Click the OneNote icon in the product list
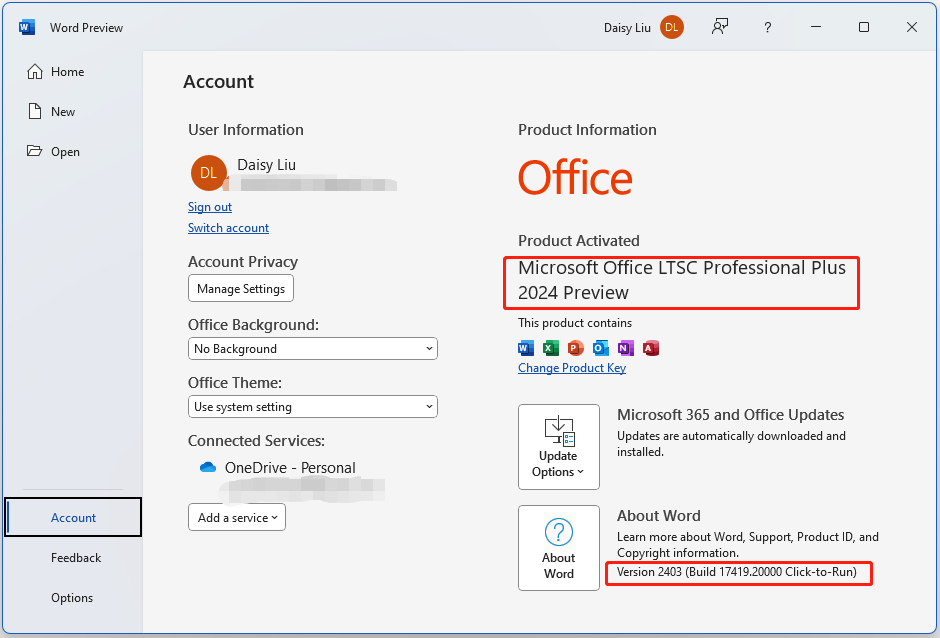 pos(627,347)
